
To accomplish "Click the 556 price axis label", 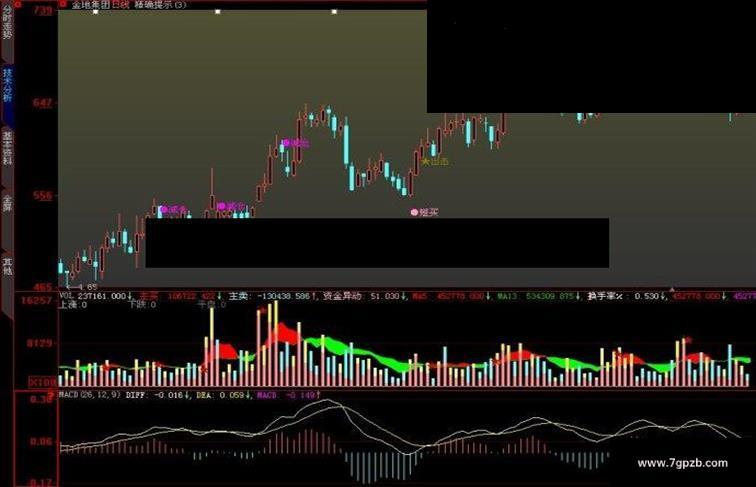I will 42,196.
